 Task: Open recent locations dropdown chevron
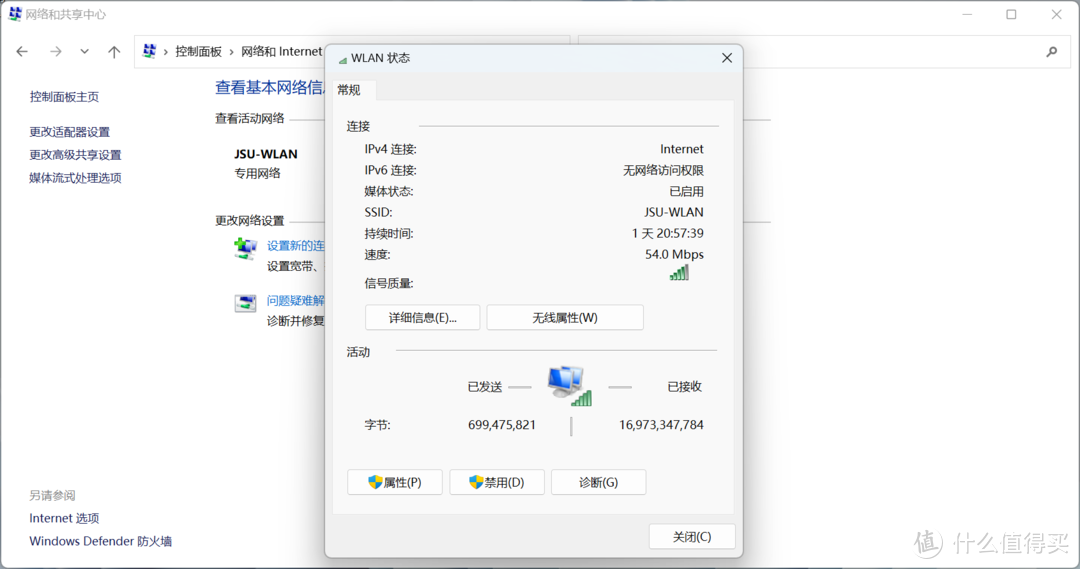tap(84, 52)
